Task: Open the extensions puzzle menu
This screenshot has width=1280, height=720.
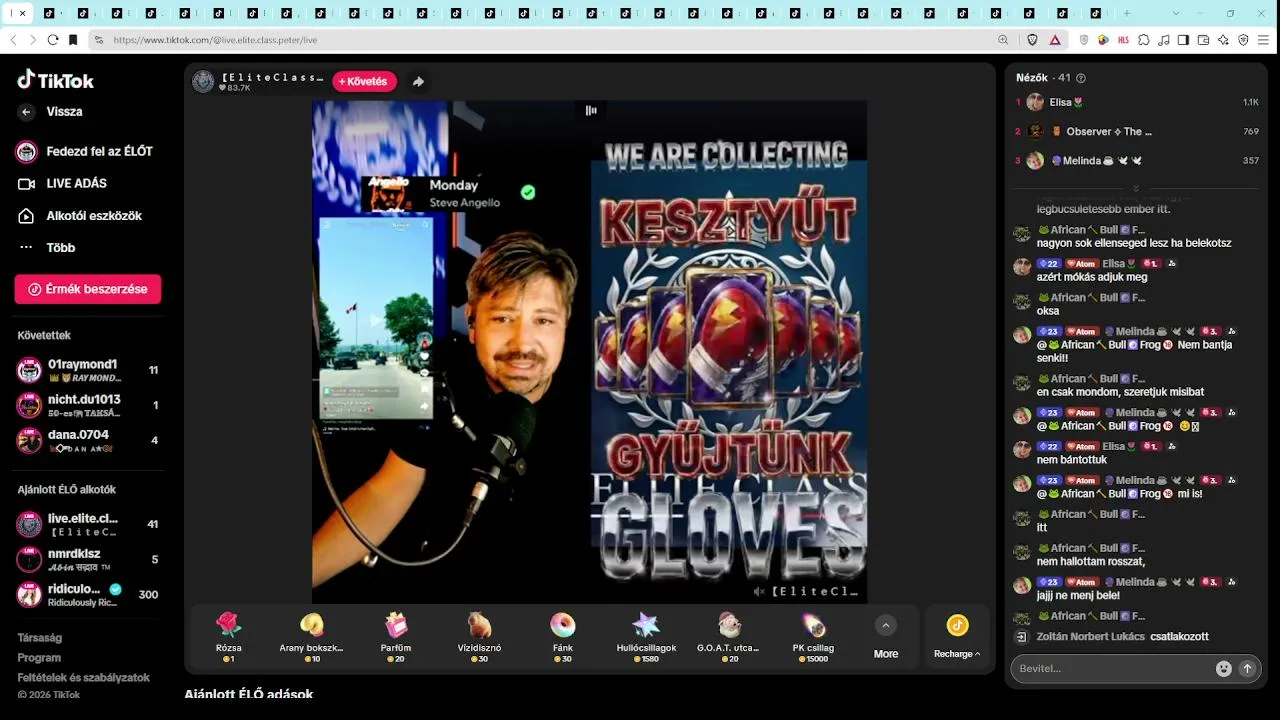Action: pyautogui.click(x=1144, y=40)
